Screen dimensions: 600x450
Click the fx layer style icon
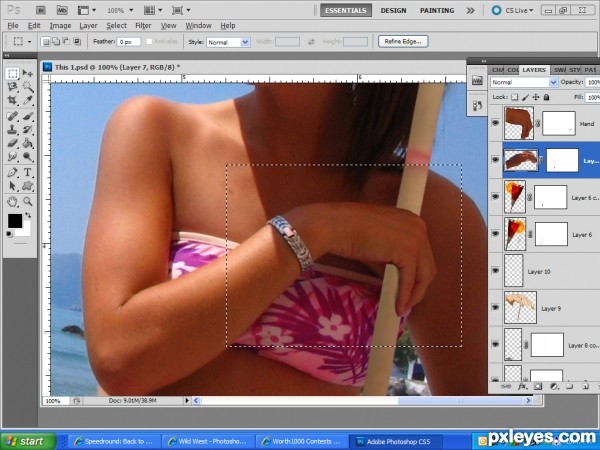[x=522, y=387]
